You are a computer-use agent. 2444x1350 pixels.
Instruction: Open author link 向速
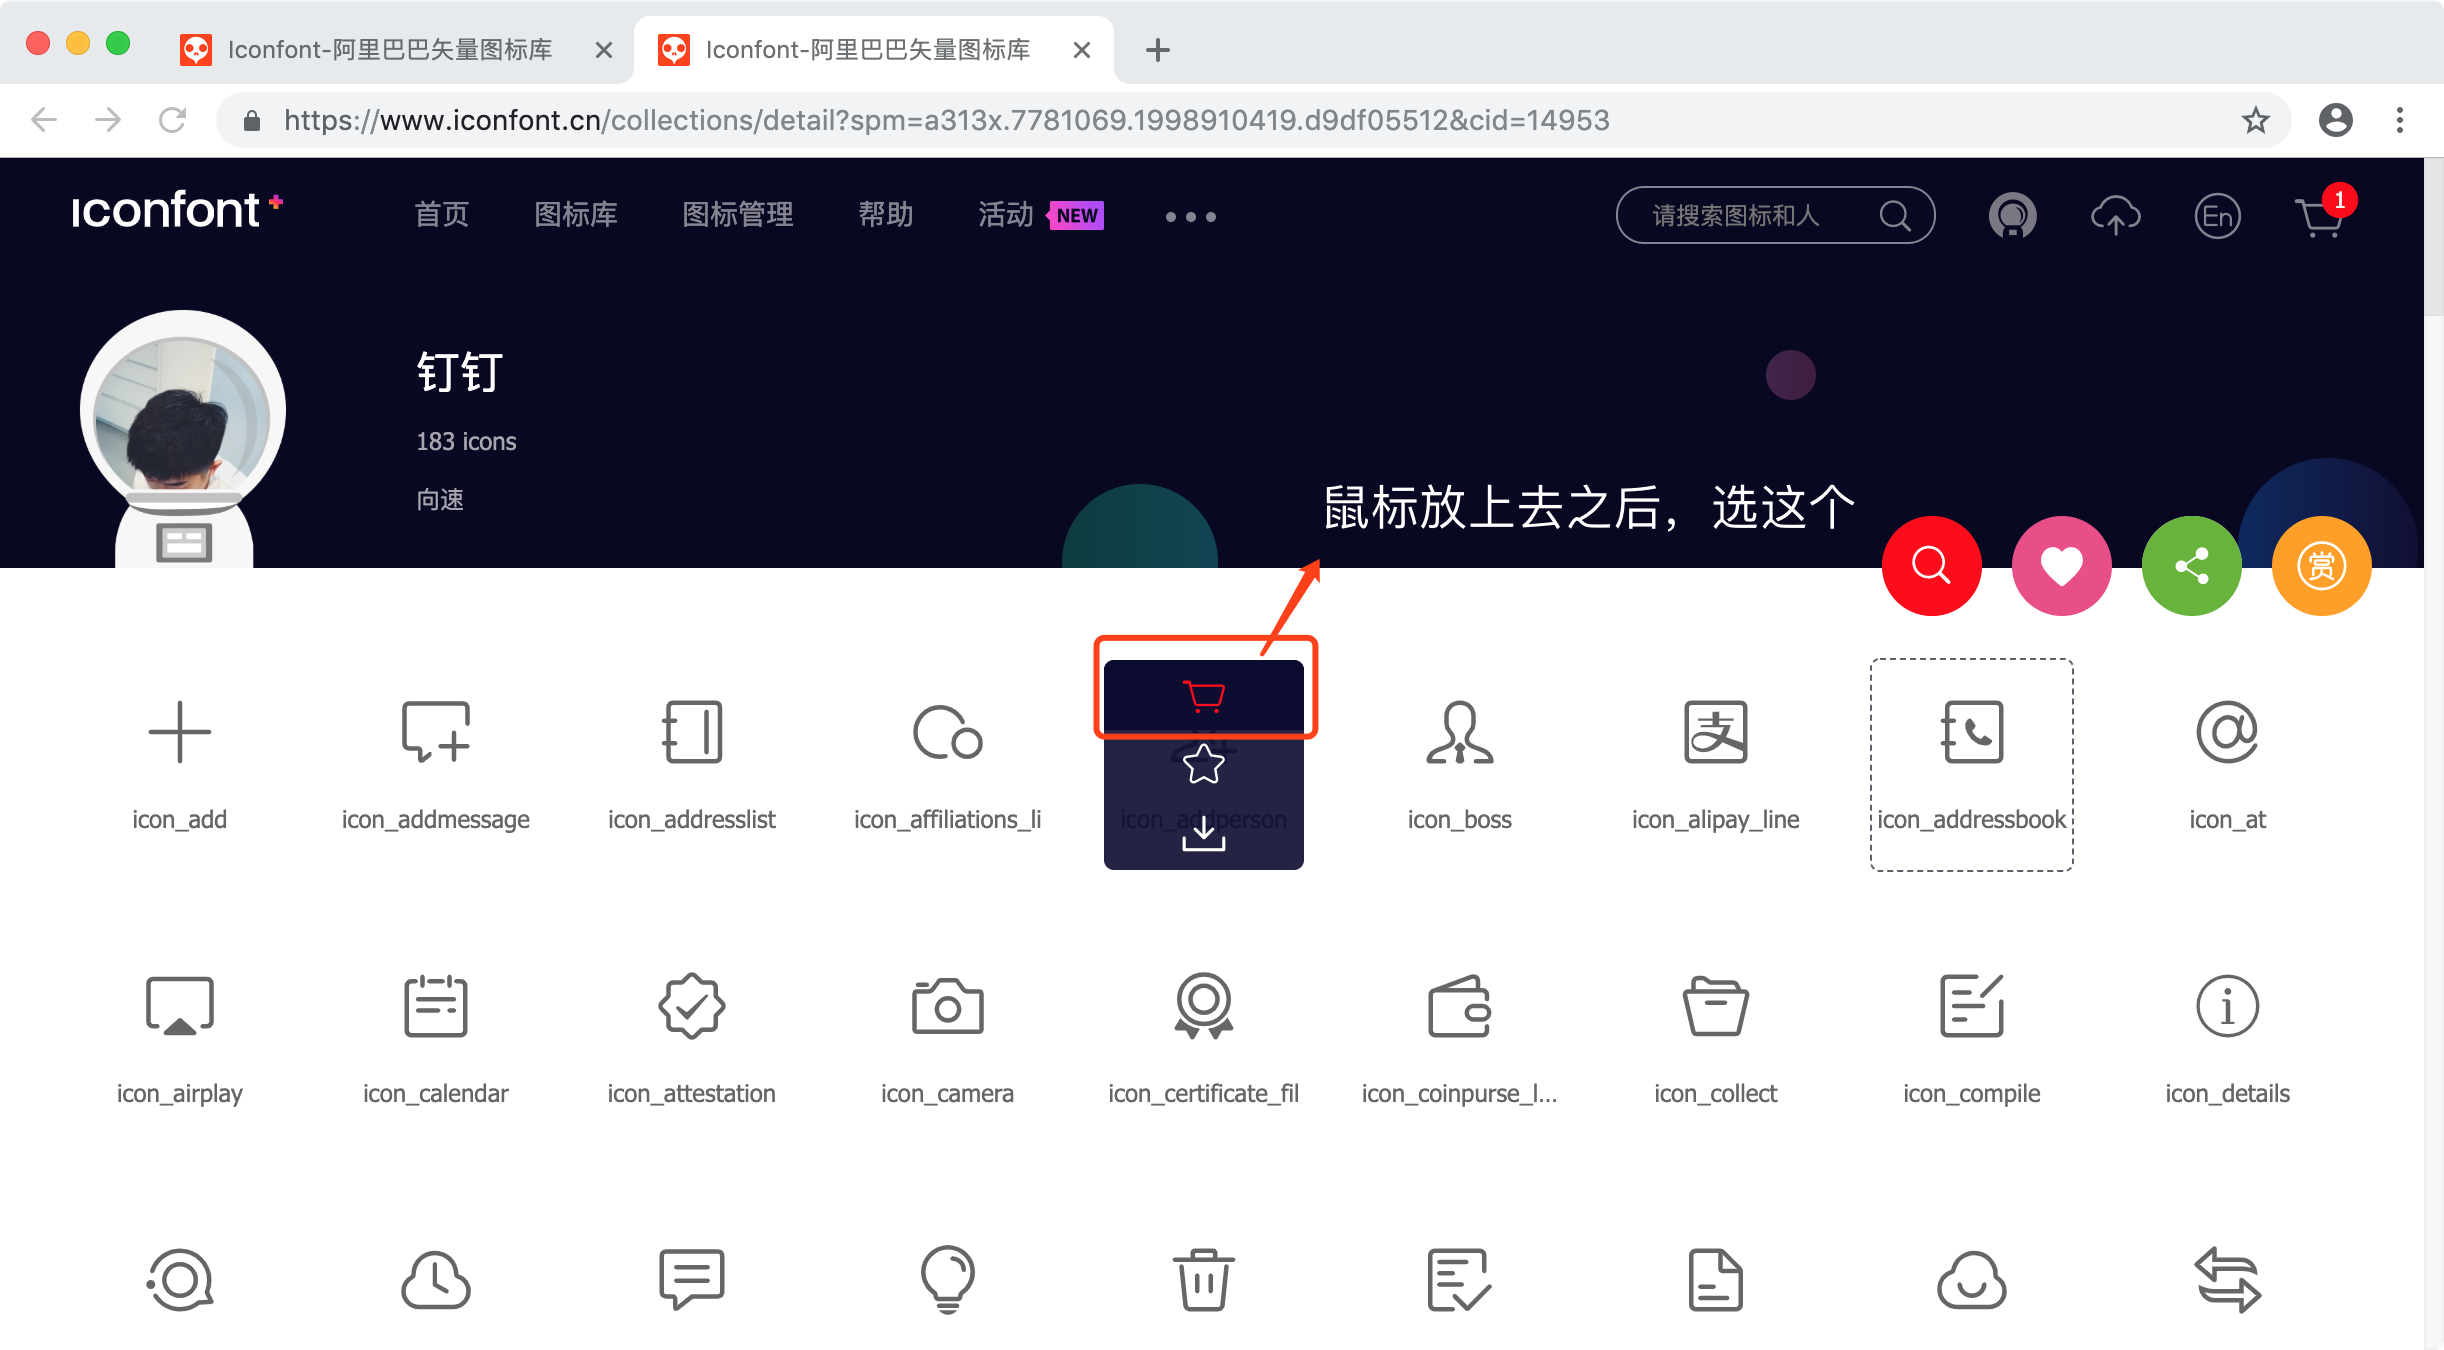point(440,499)
